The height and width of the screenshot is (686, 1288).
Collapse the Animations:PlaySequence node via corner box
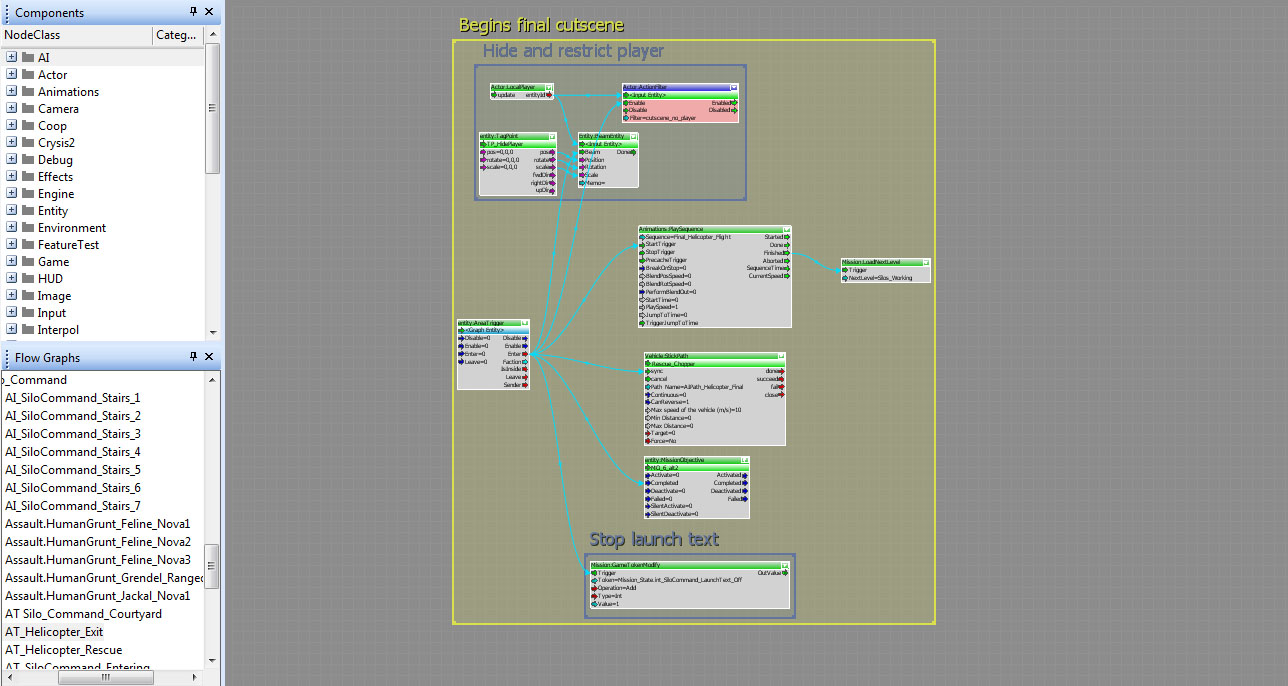(x=786, y=229)
